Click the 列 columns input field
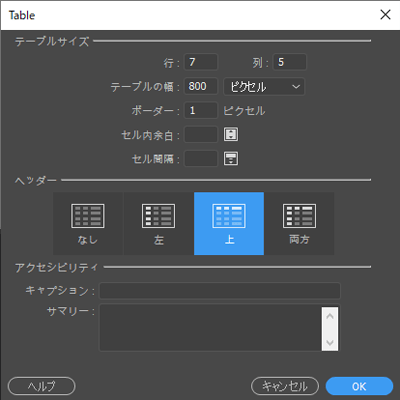Viewport: 400px width, 400px height. [290, 62]
